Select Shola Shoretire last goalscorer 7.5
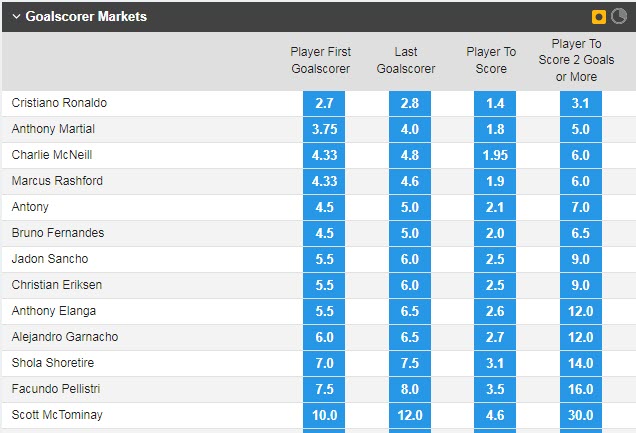 point(410,363)
